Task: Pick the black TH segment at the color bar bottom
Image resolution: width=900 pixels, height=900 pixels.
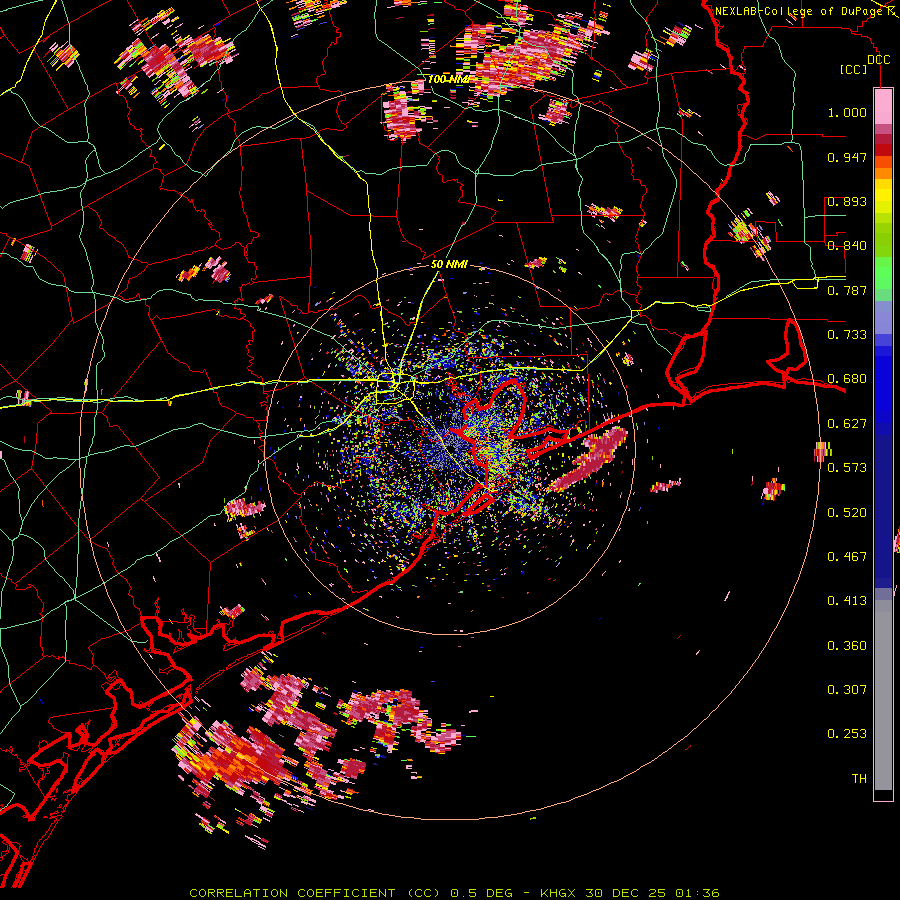Action: coord(883,794)
